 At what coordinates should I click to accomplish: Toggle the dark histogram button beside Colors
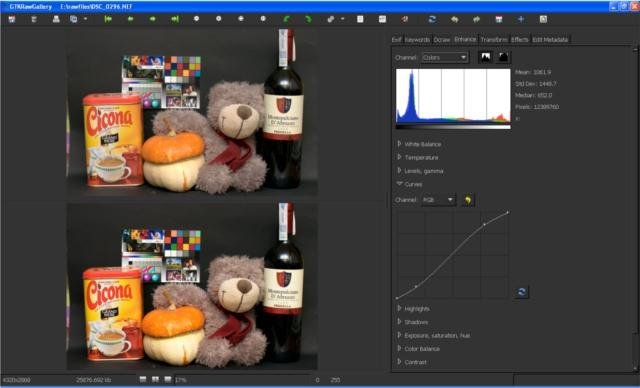(x=503, y=57)
